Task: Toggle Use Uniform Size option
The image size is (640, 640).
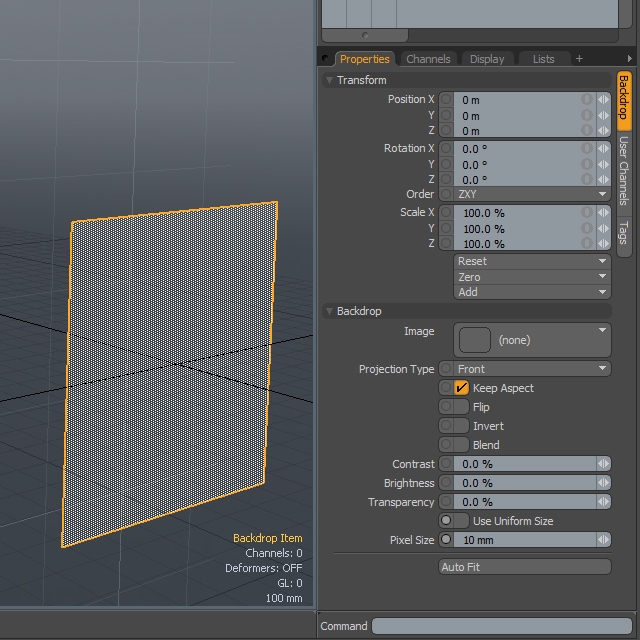Action: [x=461, y=520]
